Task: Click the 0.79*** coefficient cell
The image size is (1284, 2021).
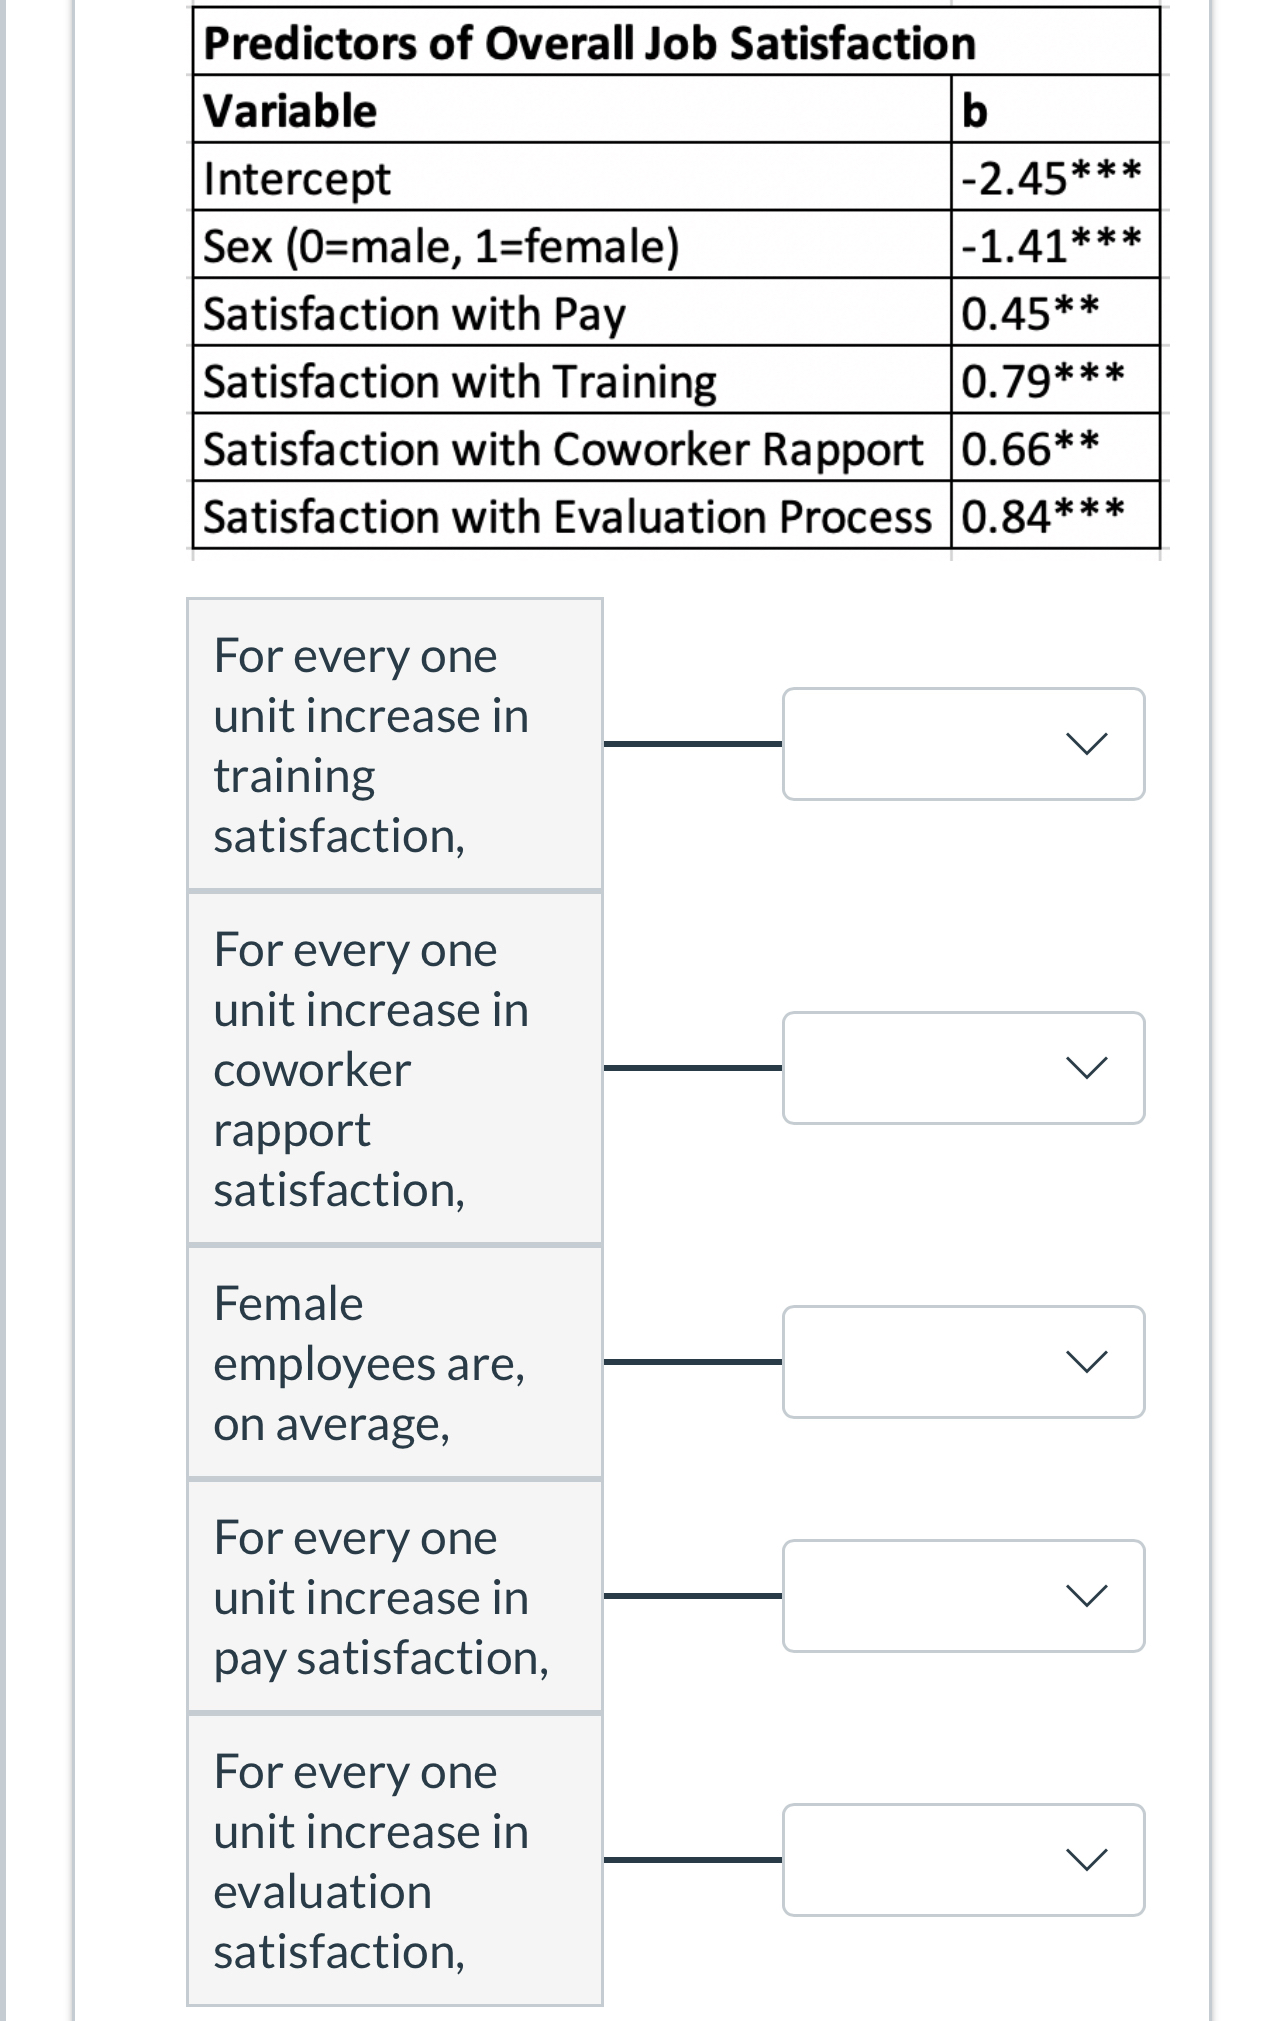Action: (x=1055, y=381)
